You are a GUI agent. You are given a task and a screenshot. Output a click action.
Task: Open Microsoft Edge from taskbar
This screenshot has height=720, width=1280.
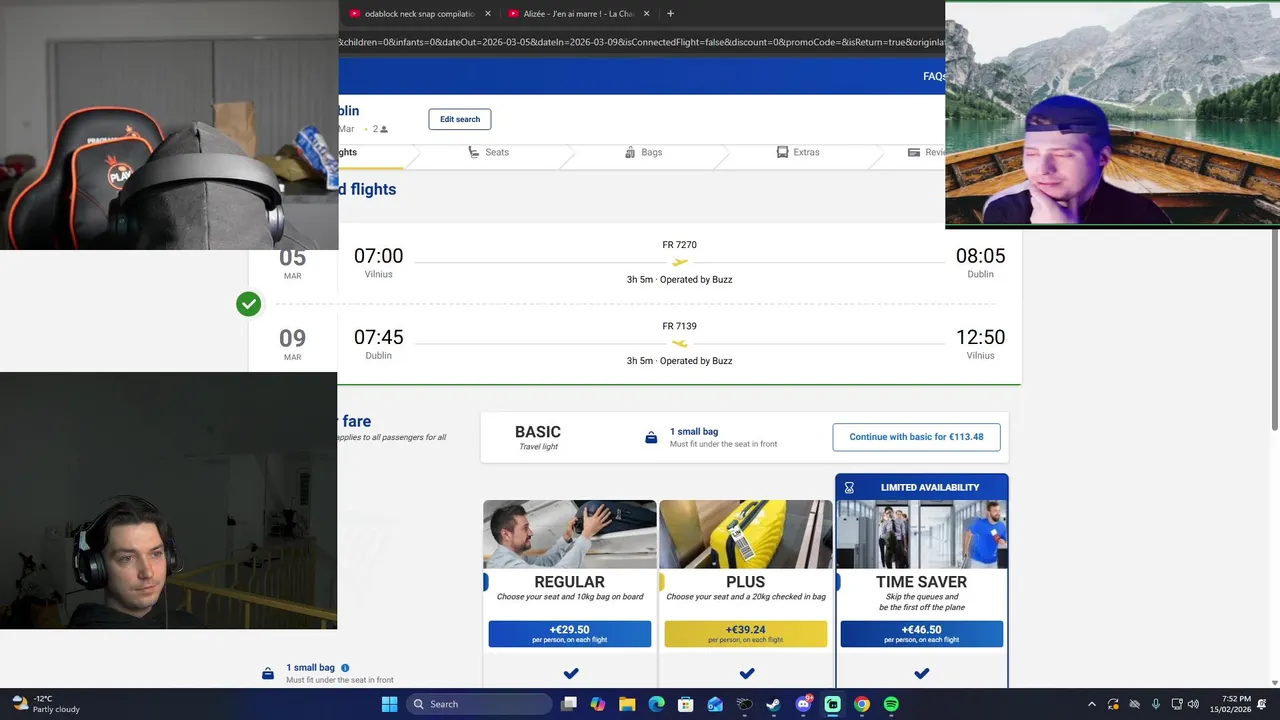[657, 704]
